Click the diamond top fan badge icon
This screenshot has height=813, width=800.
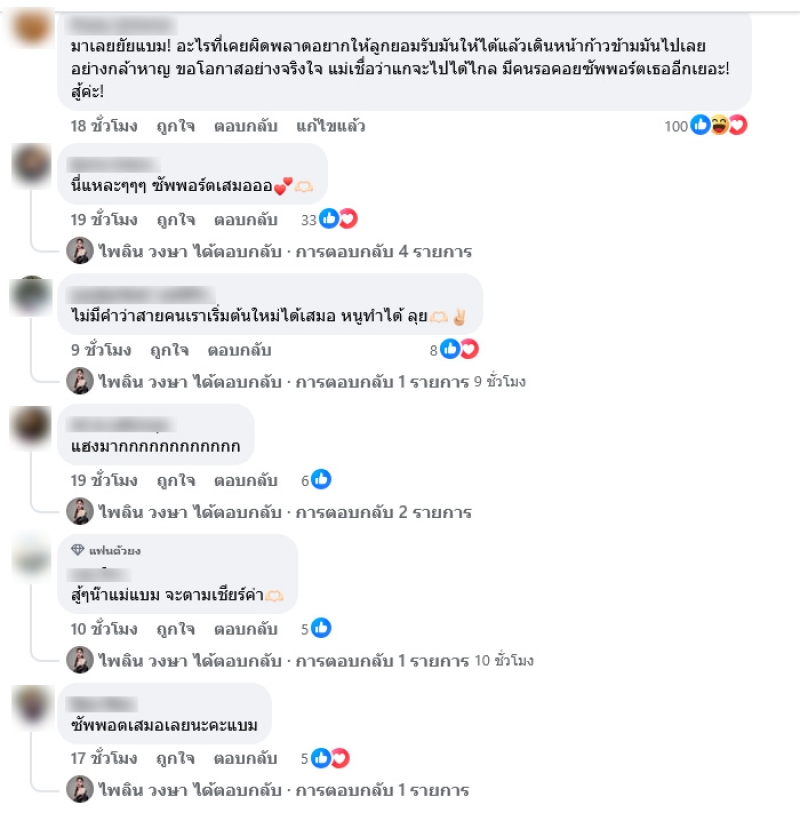point(78,550)
